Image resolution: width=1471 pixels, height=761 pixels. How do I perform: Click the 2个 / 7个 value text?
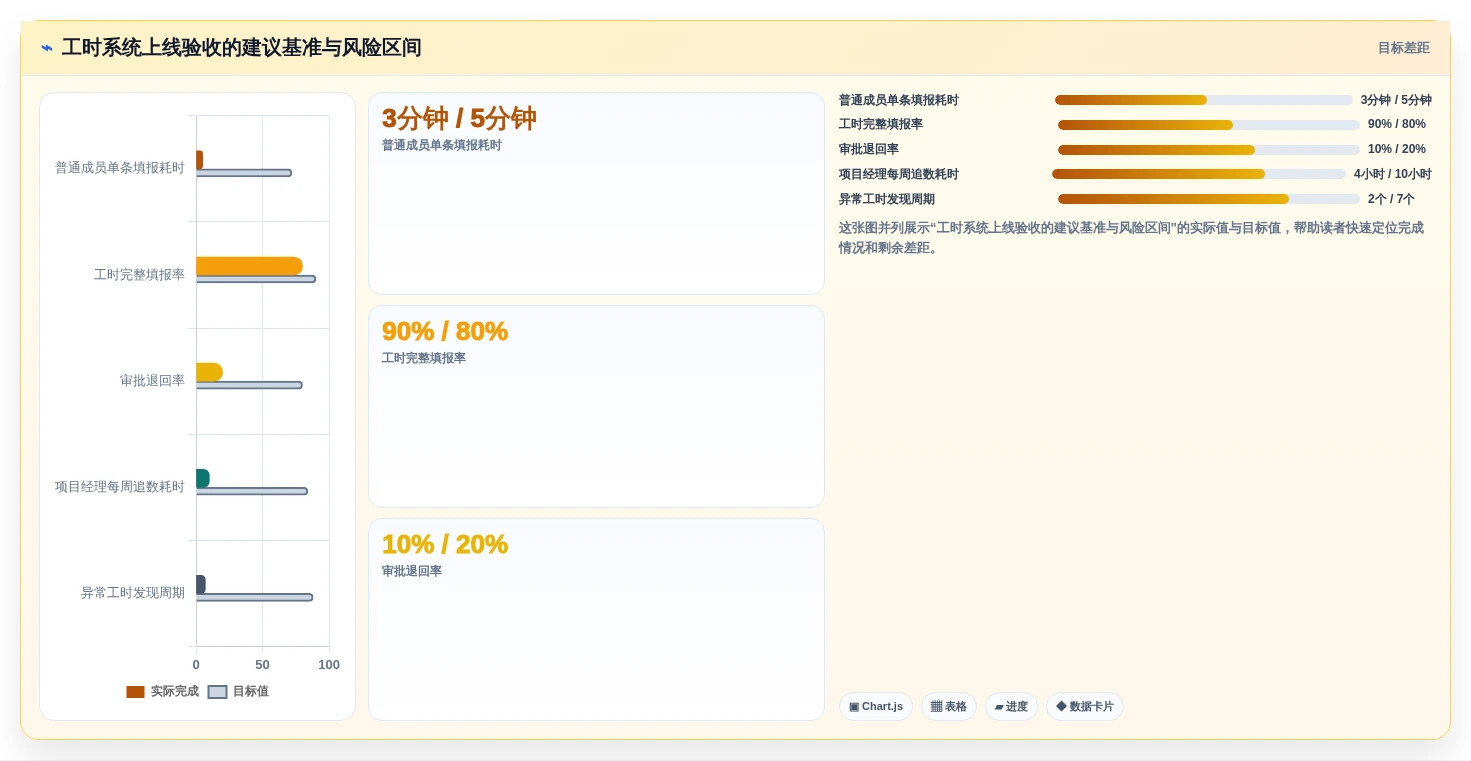click(x=1391, y=199)
